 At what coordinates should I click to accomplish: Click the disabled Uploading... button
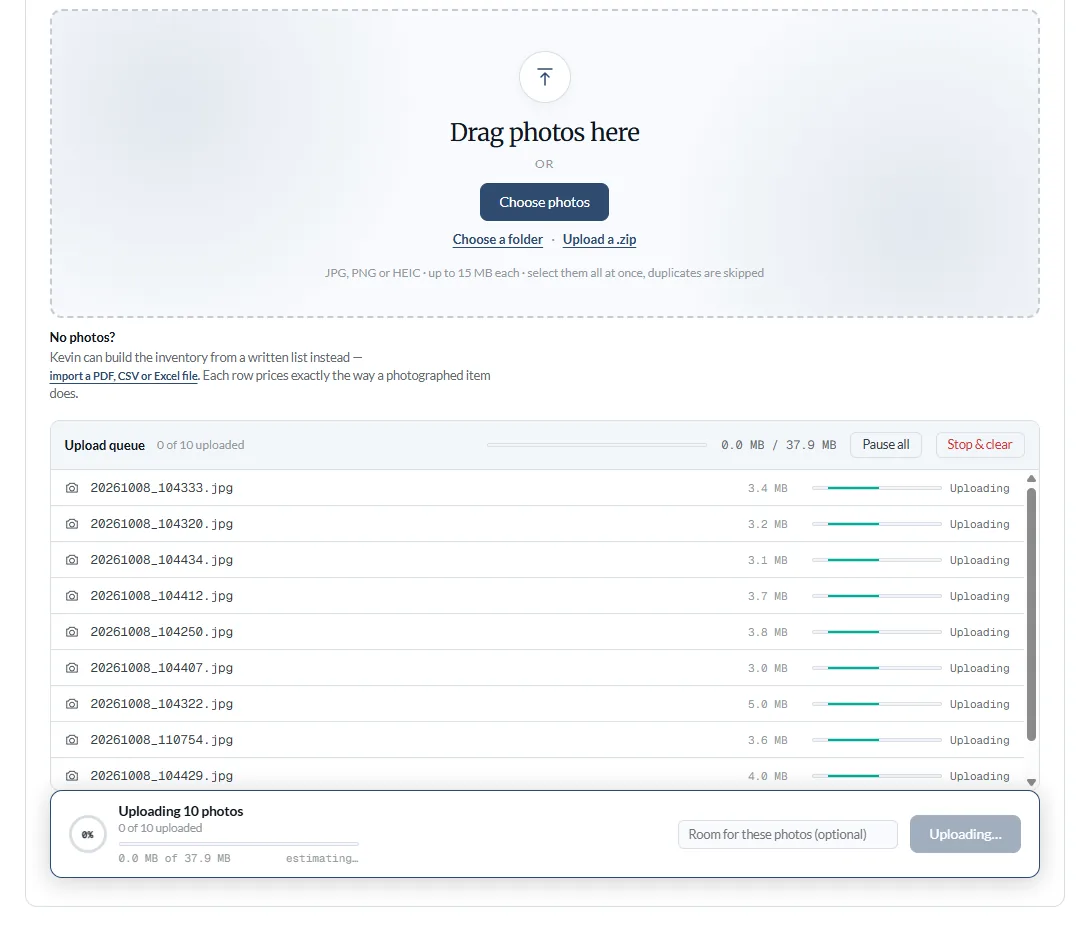965,834
